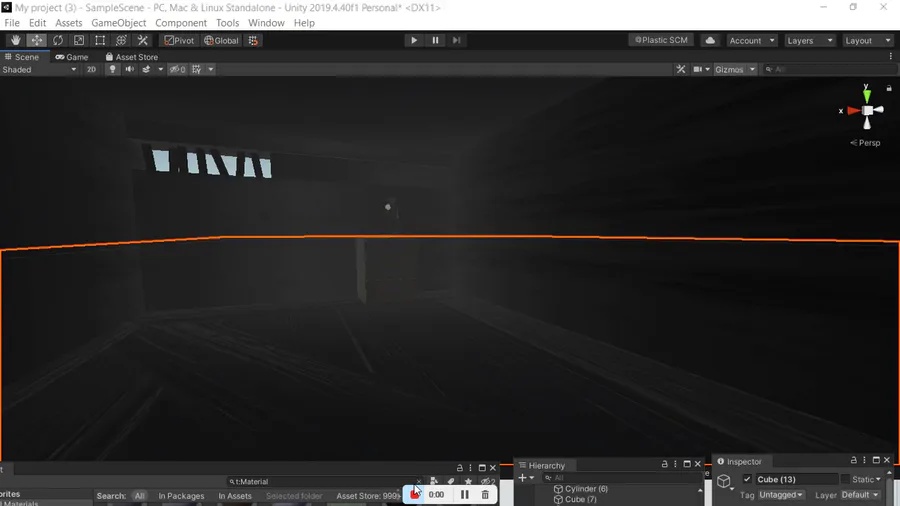Open Plastic SCM panel
The width and height of the screenshot is (900, 506).
(661, 40)
